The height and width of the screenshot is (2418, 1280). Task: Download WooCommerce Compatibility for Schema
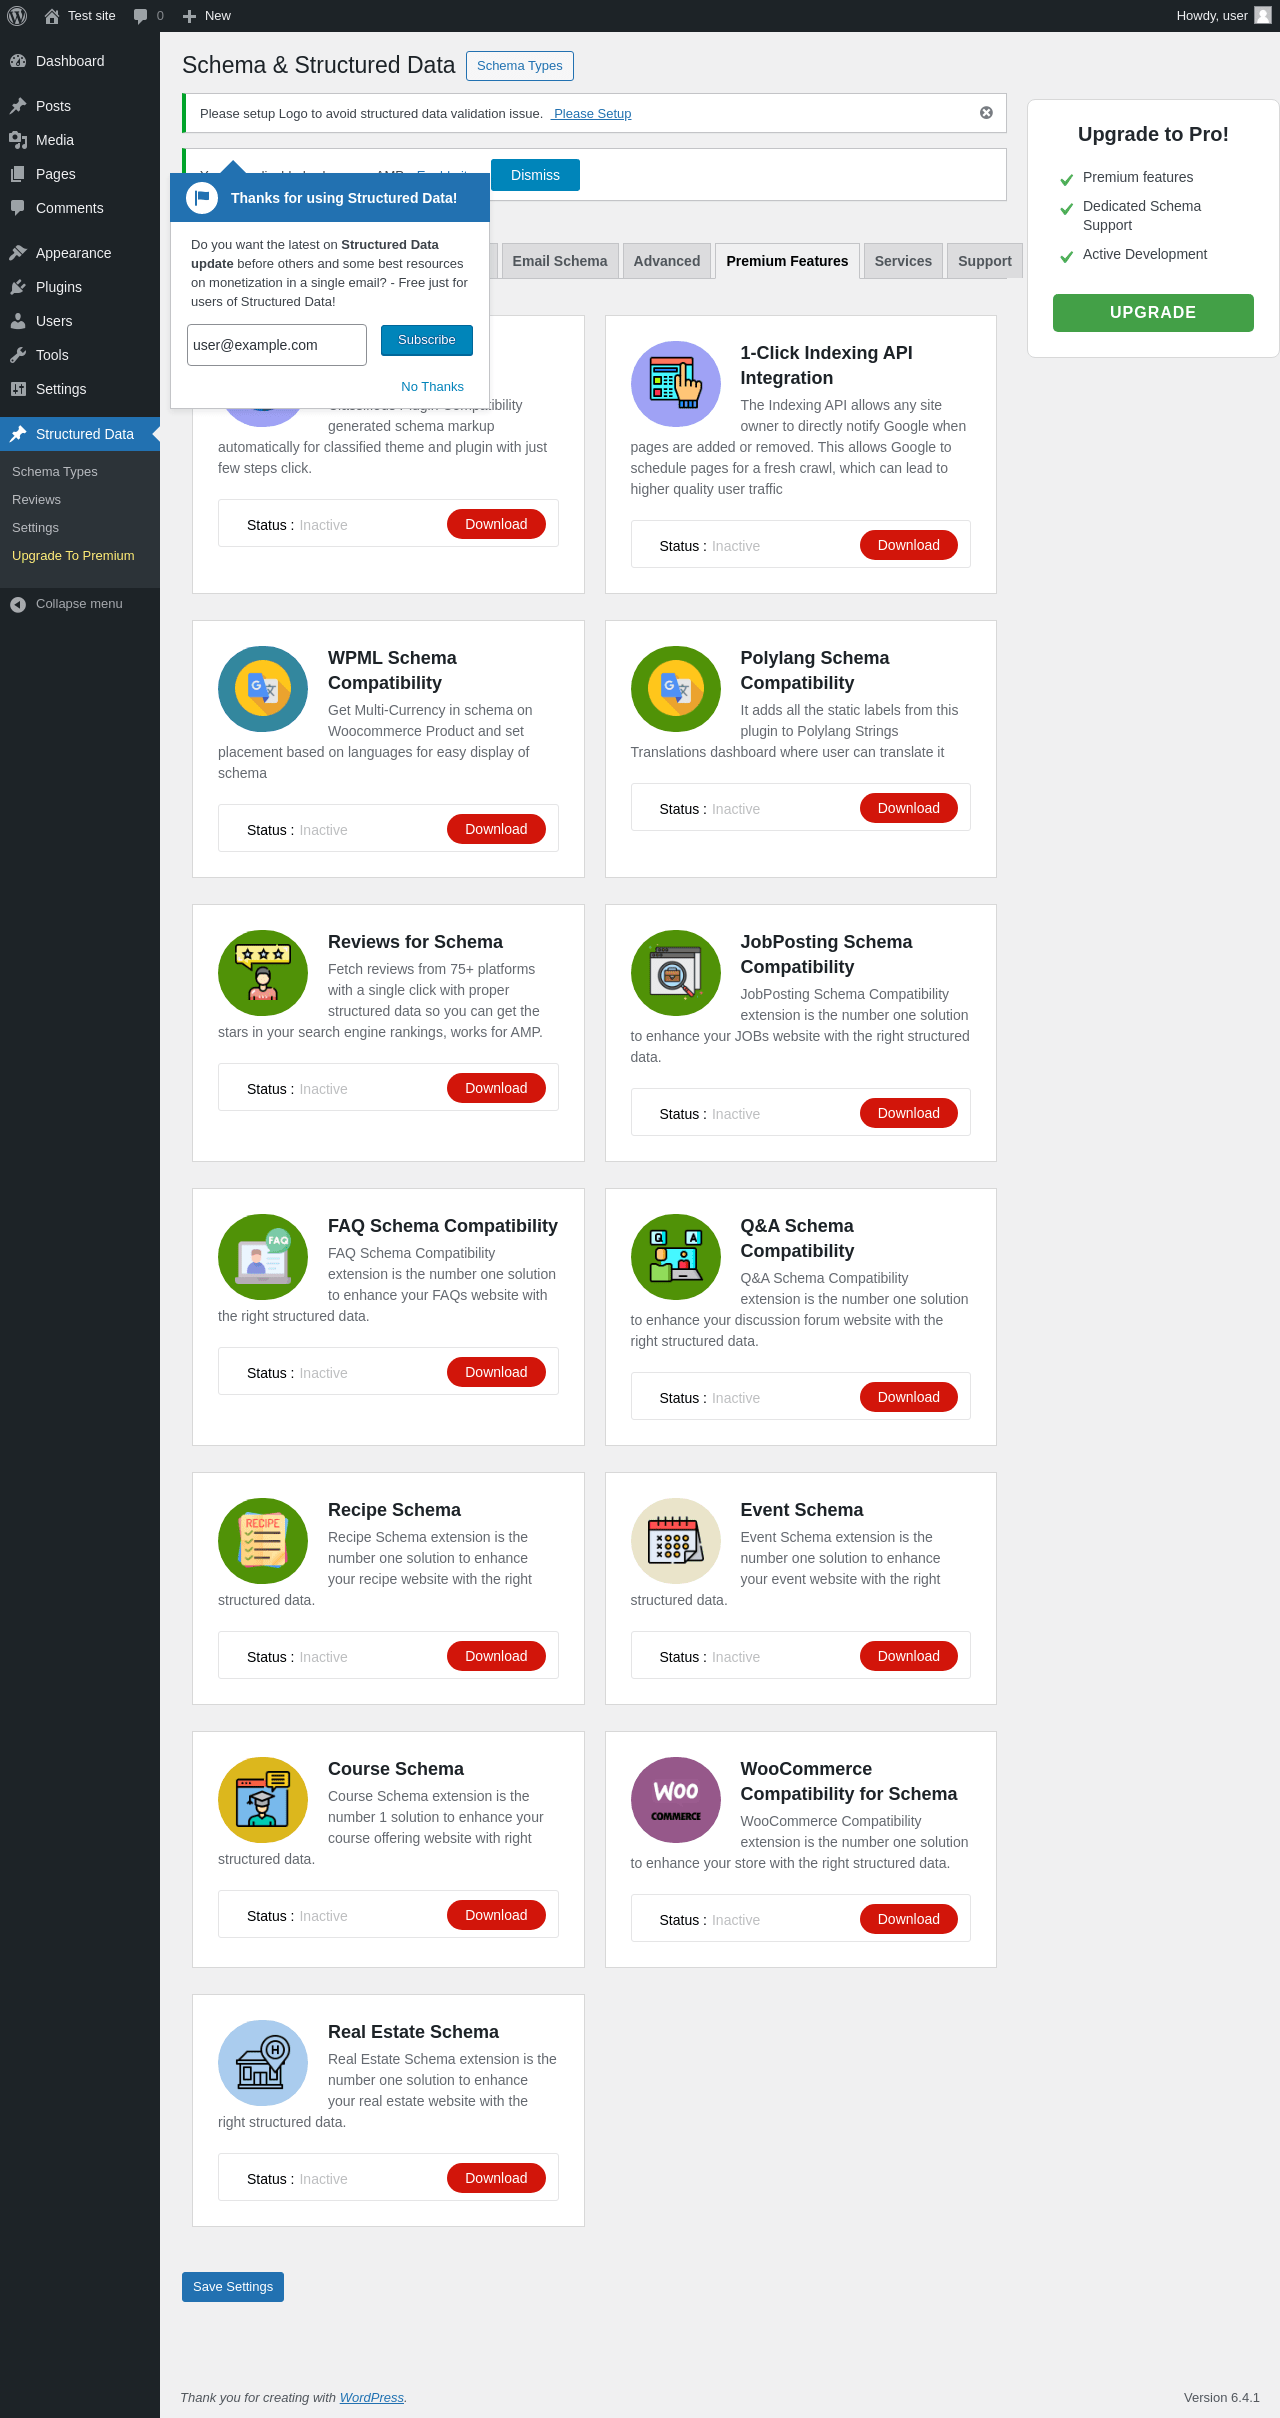[x=909, y=1919]
